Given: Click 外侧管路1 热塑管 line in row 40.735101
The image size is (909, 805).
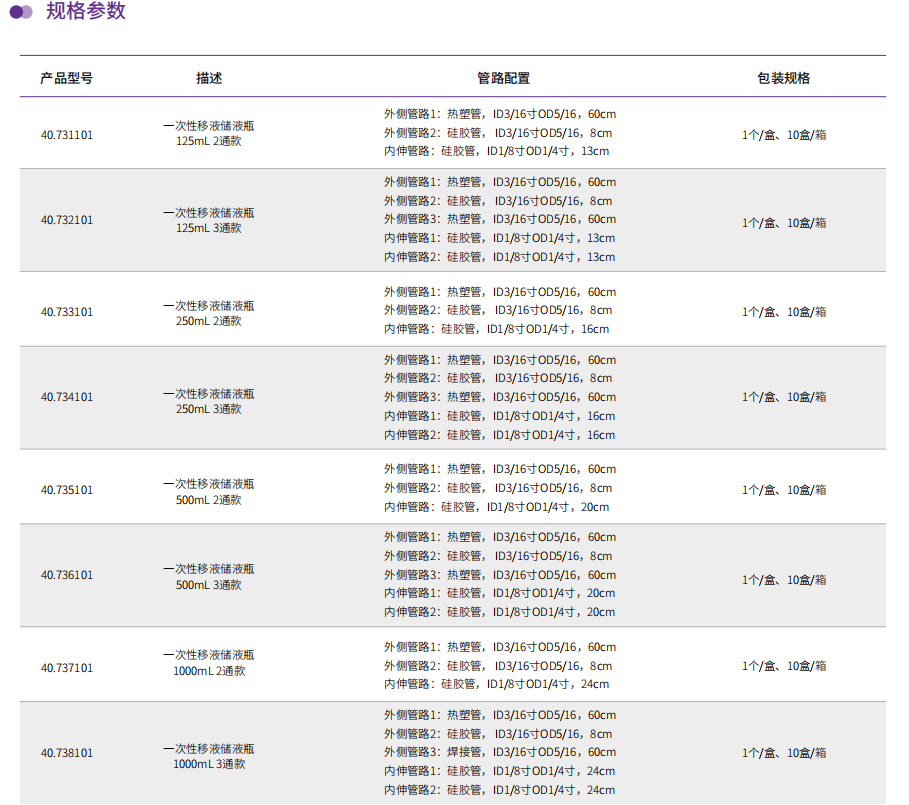Looking at the screenshot, I should [500, 469].
